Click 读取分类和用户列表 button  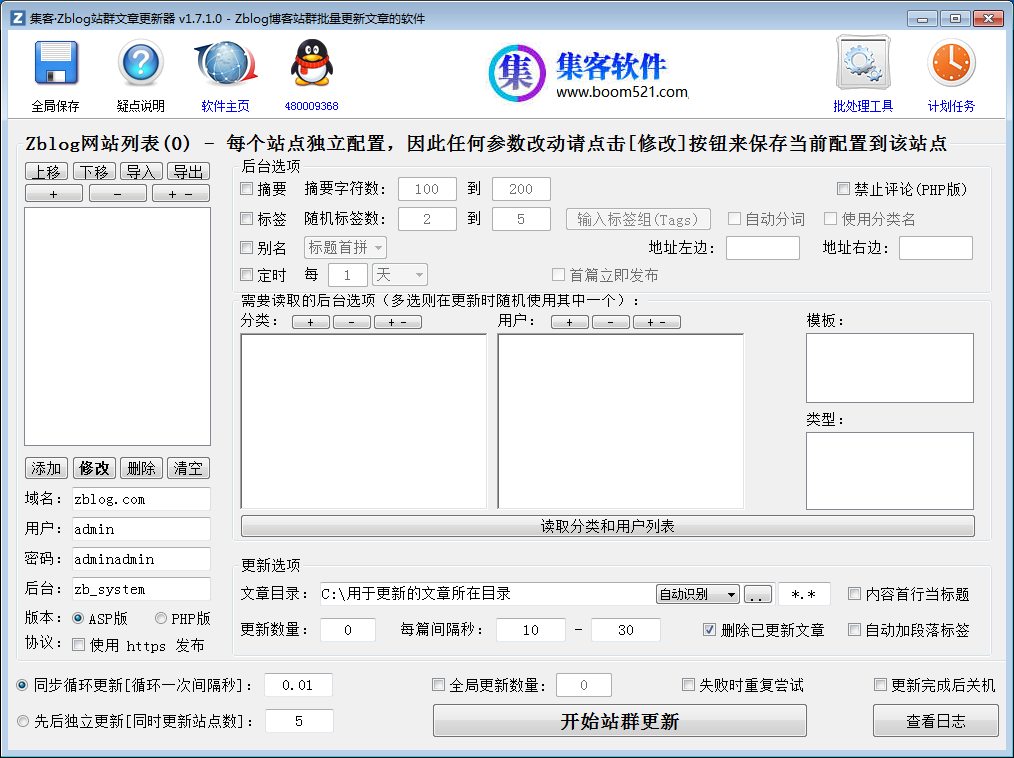pos(607,526)
